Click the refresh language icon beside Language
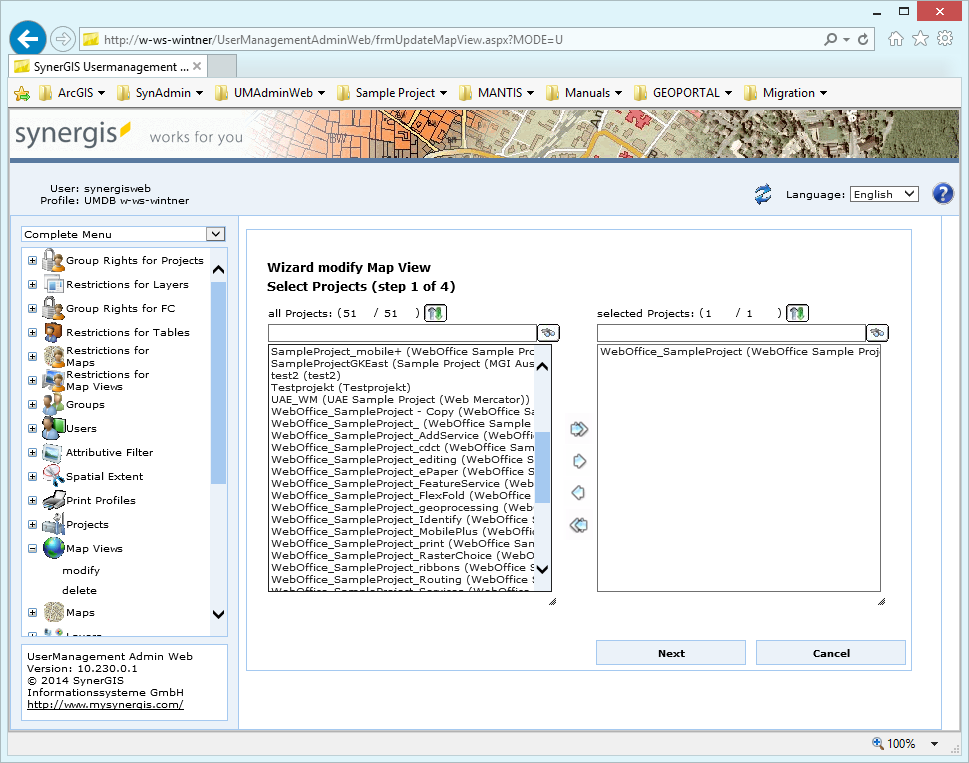Screen dimensions: 969x763 [x=763, y=194]
